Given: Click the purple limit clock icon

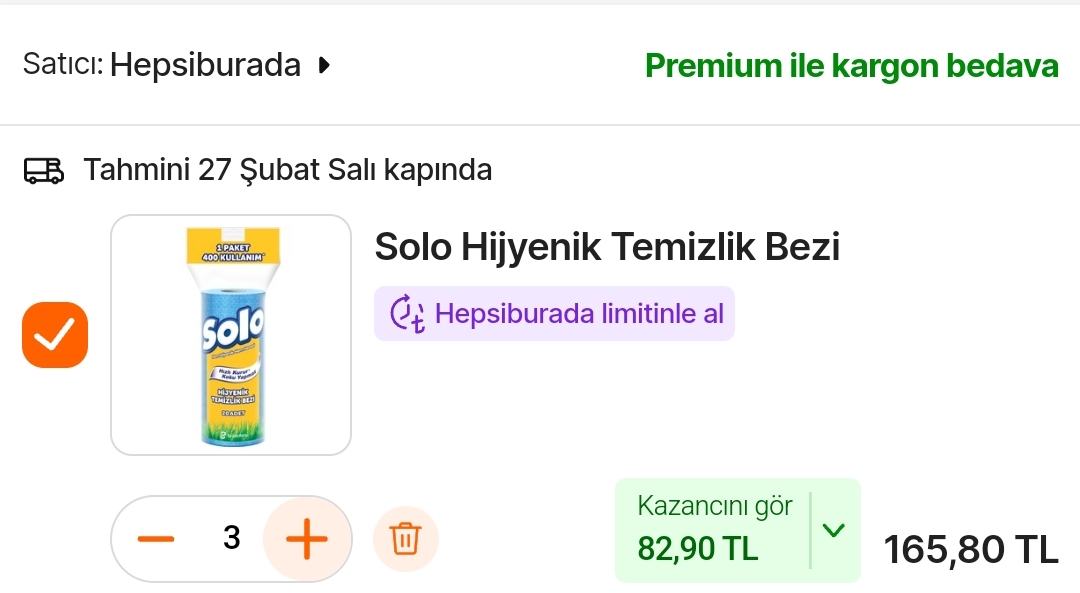Looking at the screenshot, I should click(407, 314).
